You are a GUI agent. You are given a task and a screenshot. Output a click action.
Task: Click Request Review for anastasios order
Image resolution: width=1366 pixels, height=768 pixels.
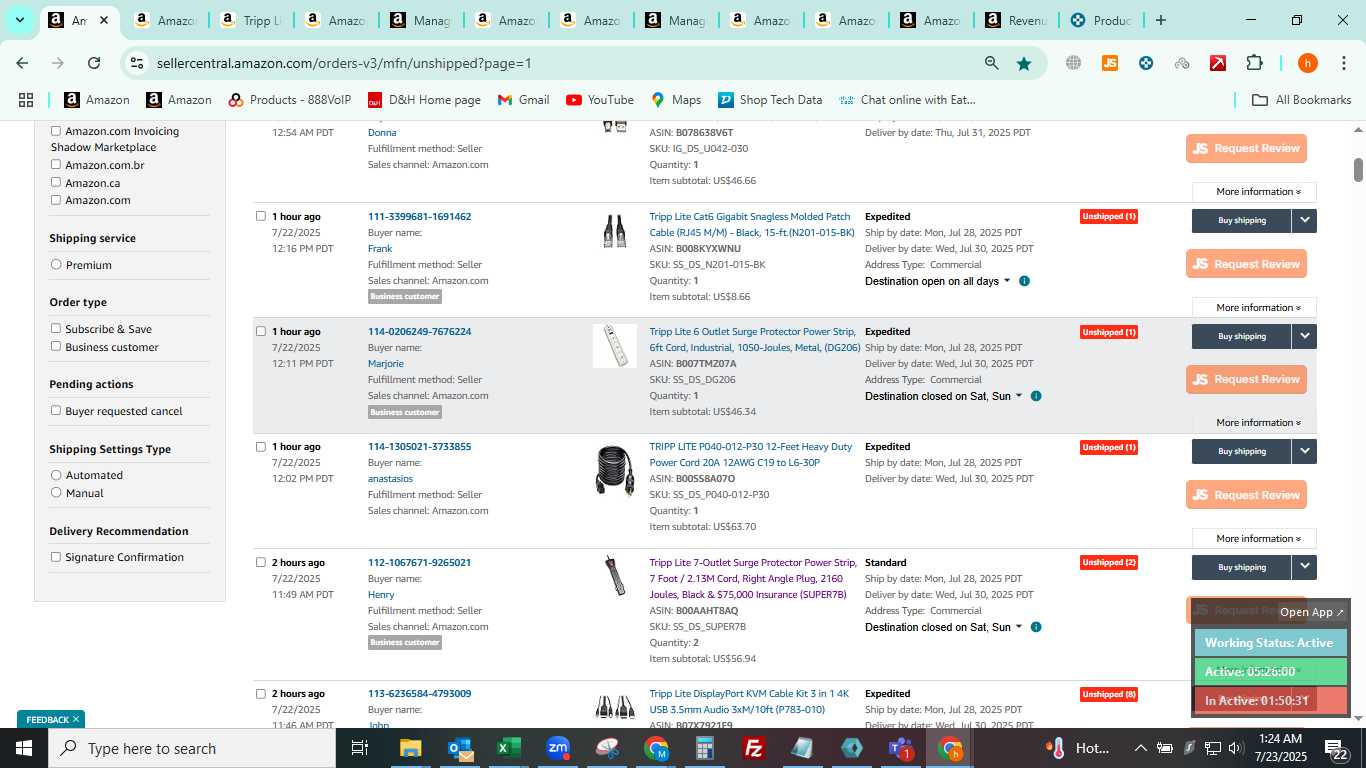point(1246,495)
